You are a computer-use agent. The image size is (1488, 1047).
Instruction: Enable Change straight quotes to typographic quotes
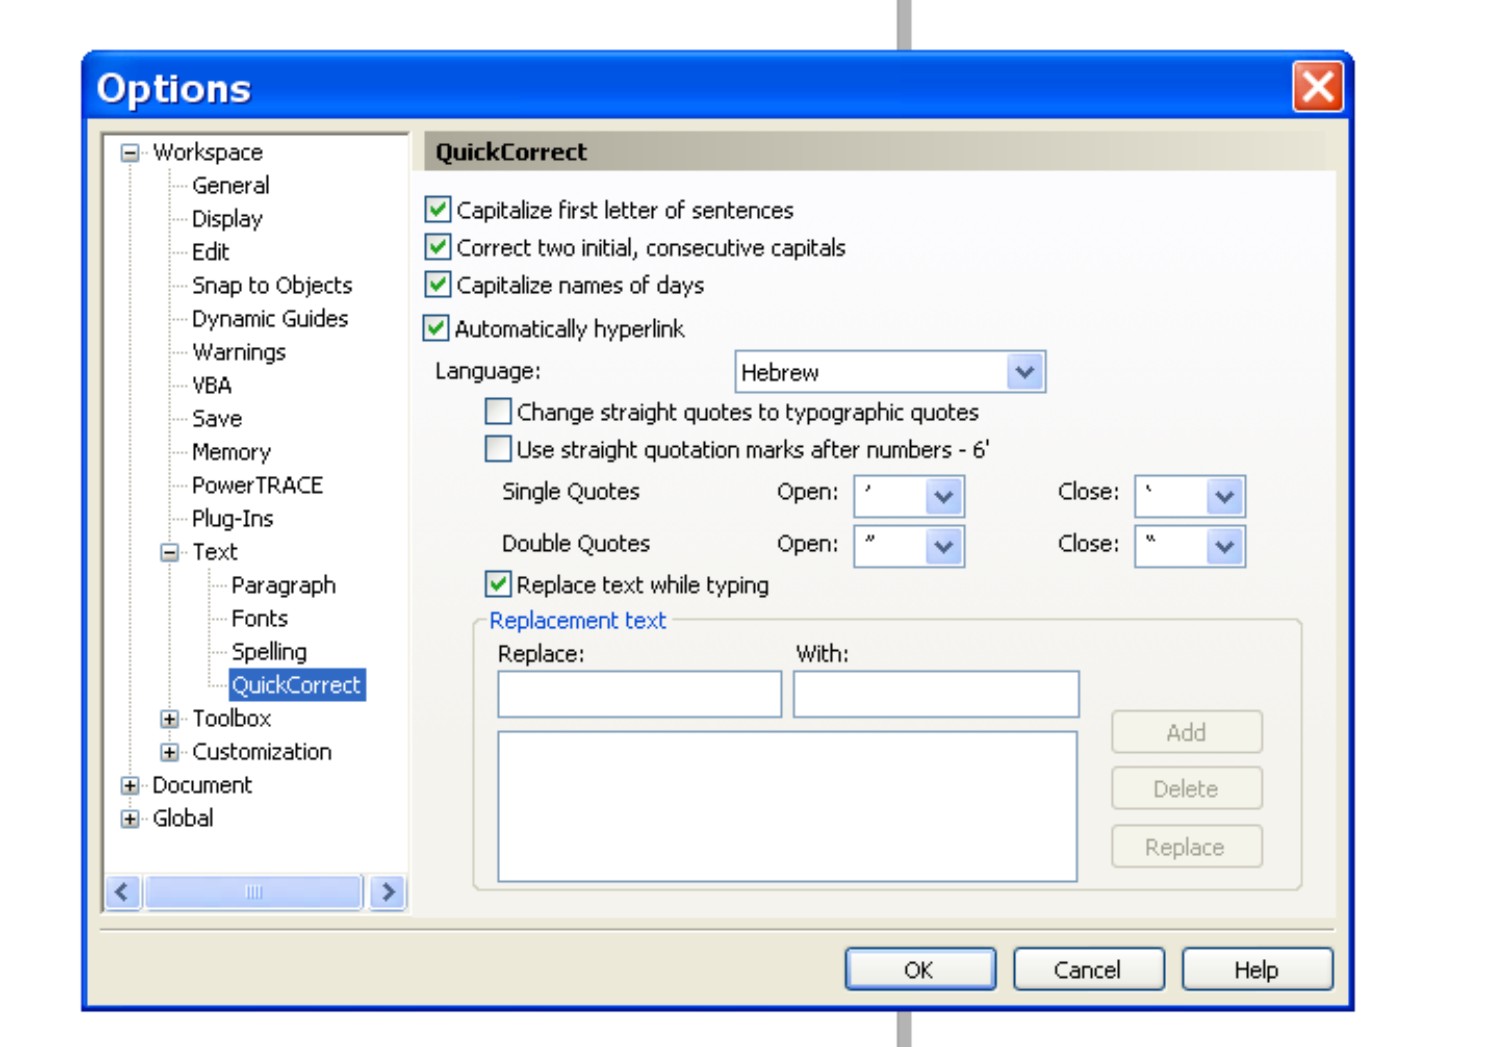click(x=498, y=411)
